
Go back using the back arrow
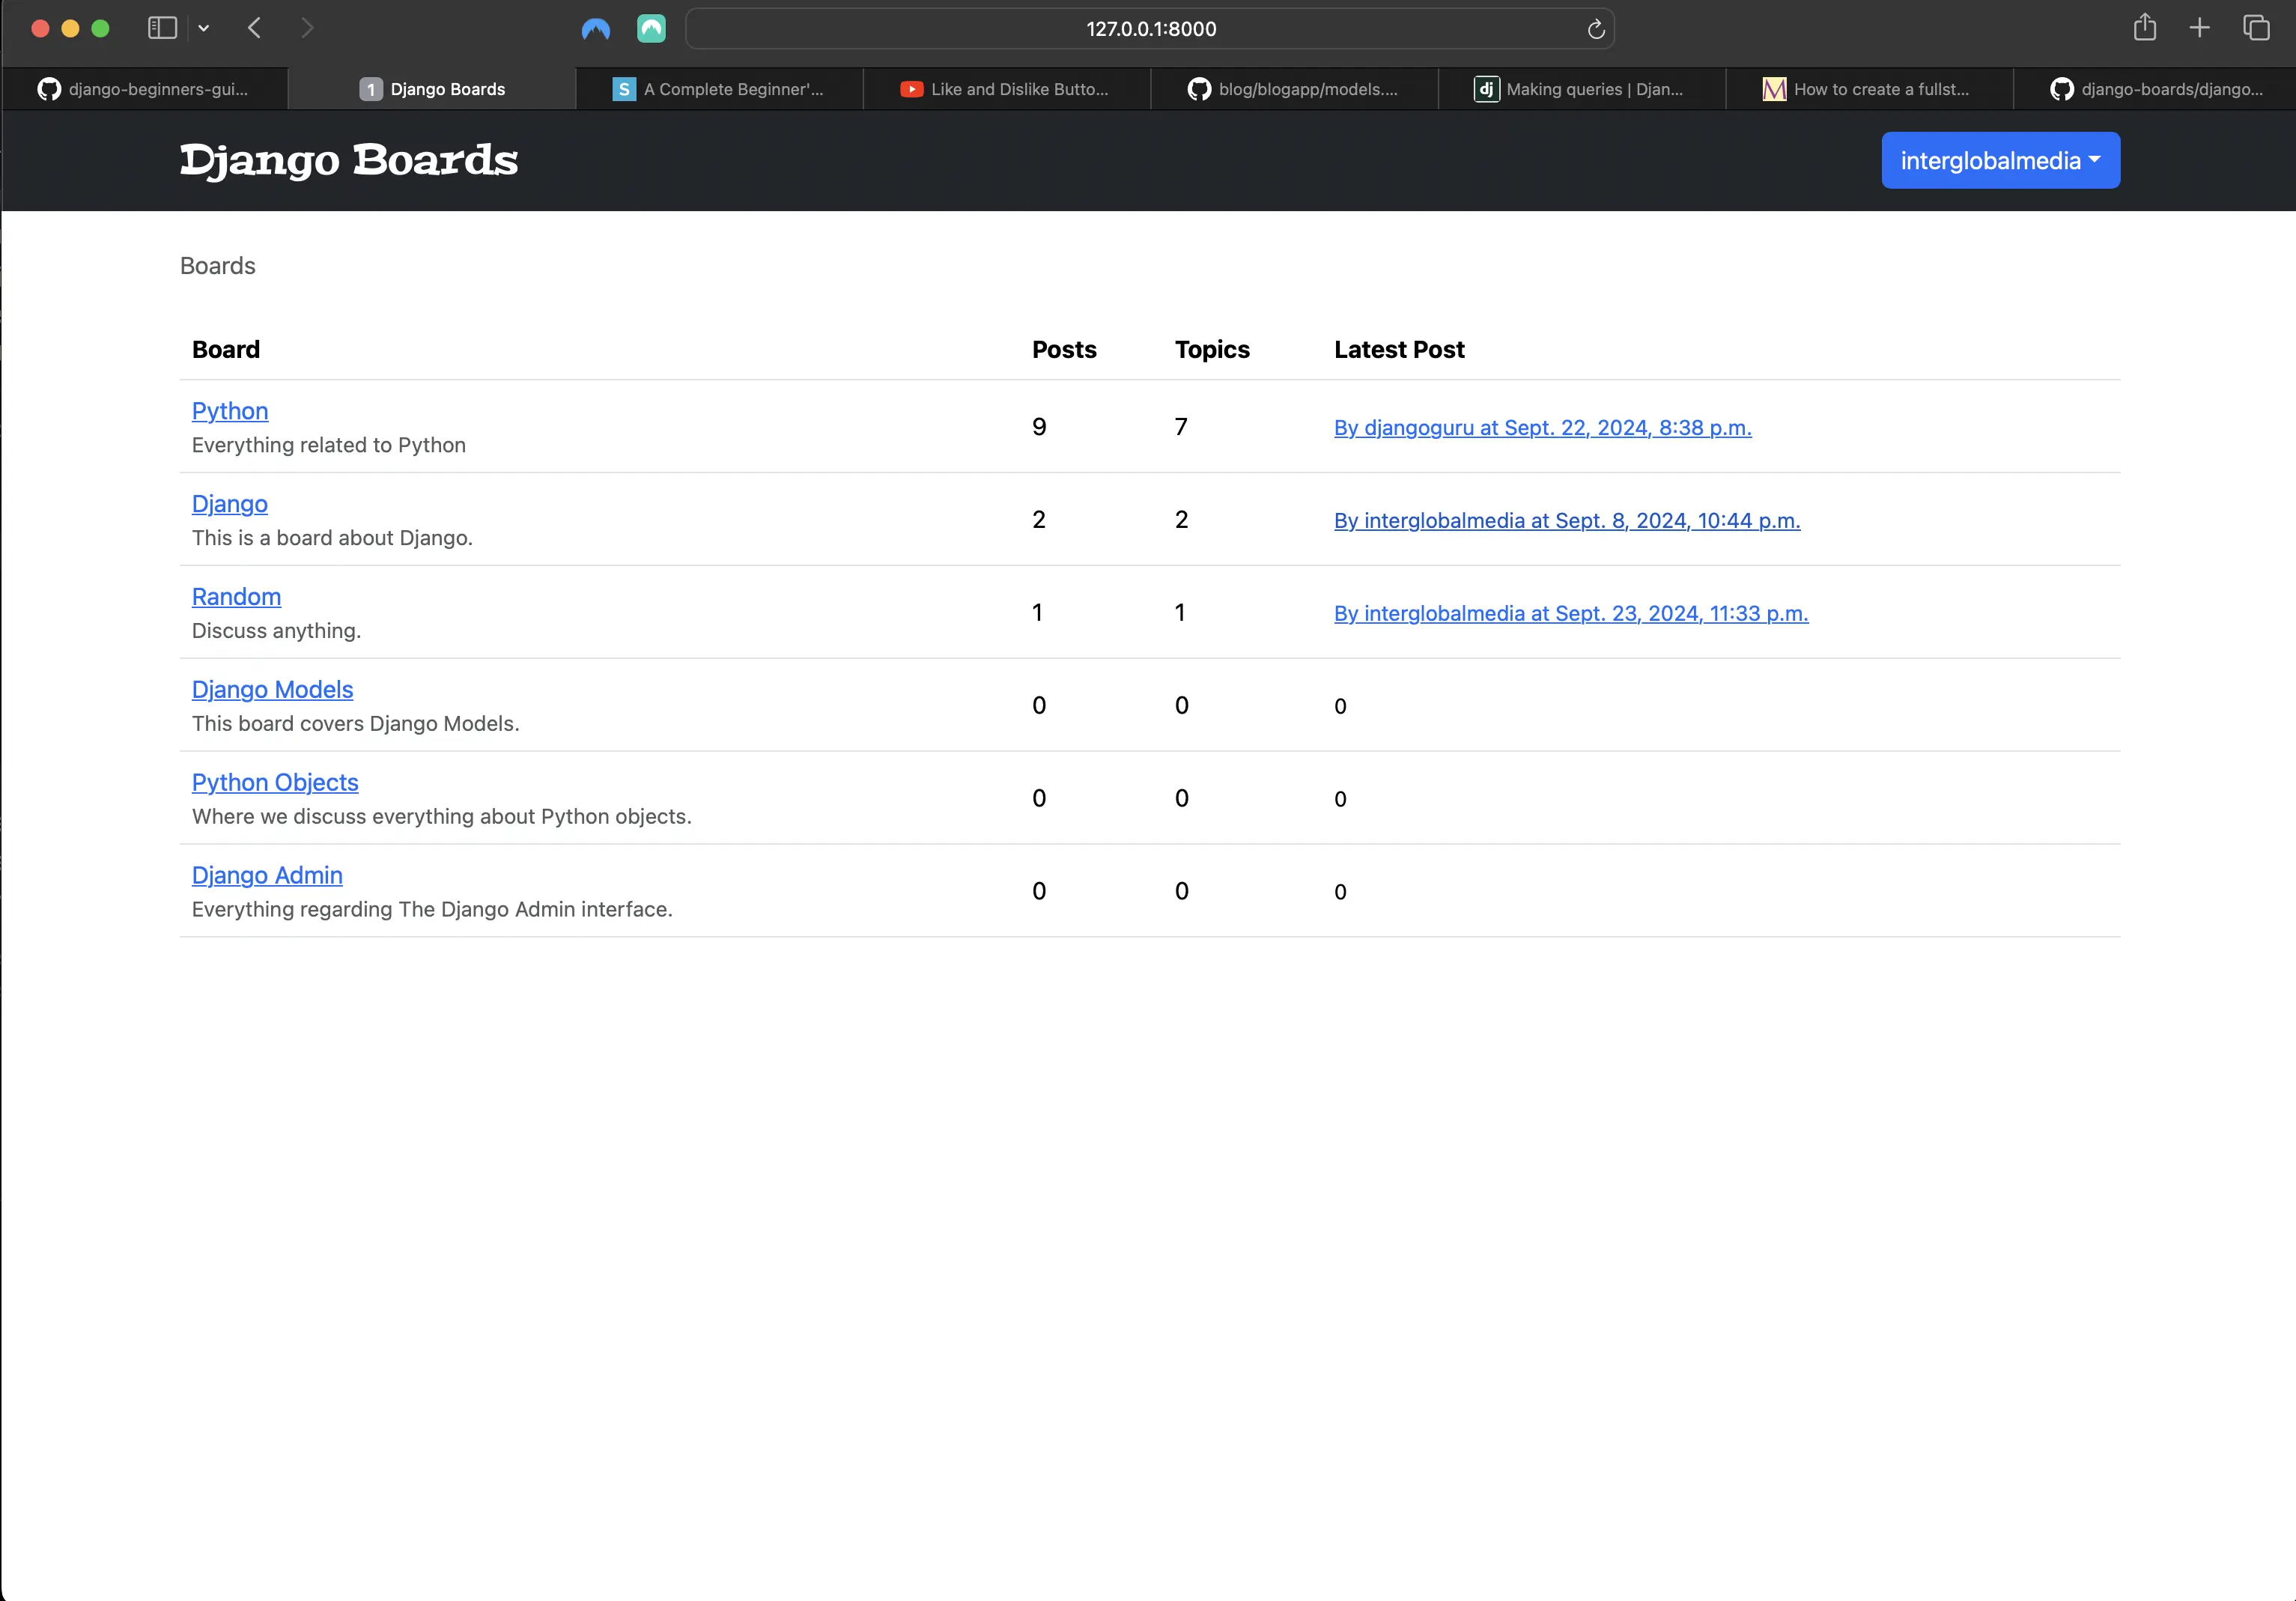[x=255, y=28]
